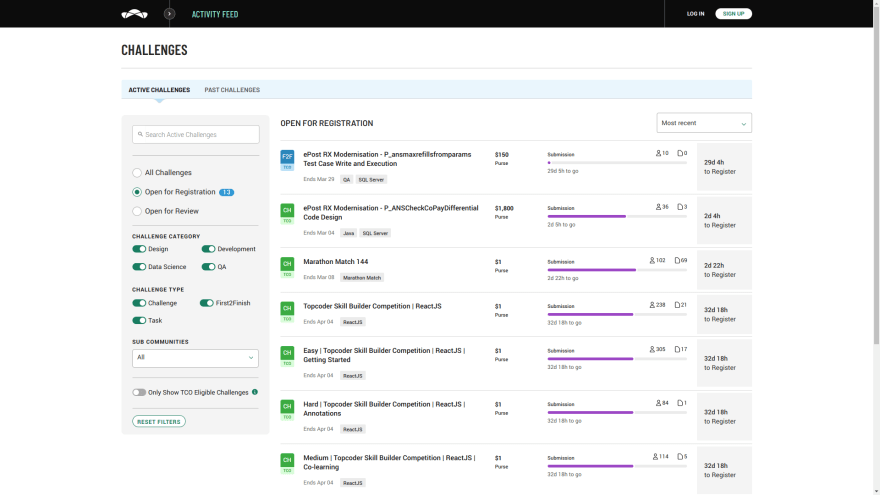Open ePost P_ANSCheckCoPayDifferential Code Design link
This screenshot has height=495, width=880.
coord(391,213)
